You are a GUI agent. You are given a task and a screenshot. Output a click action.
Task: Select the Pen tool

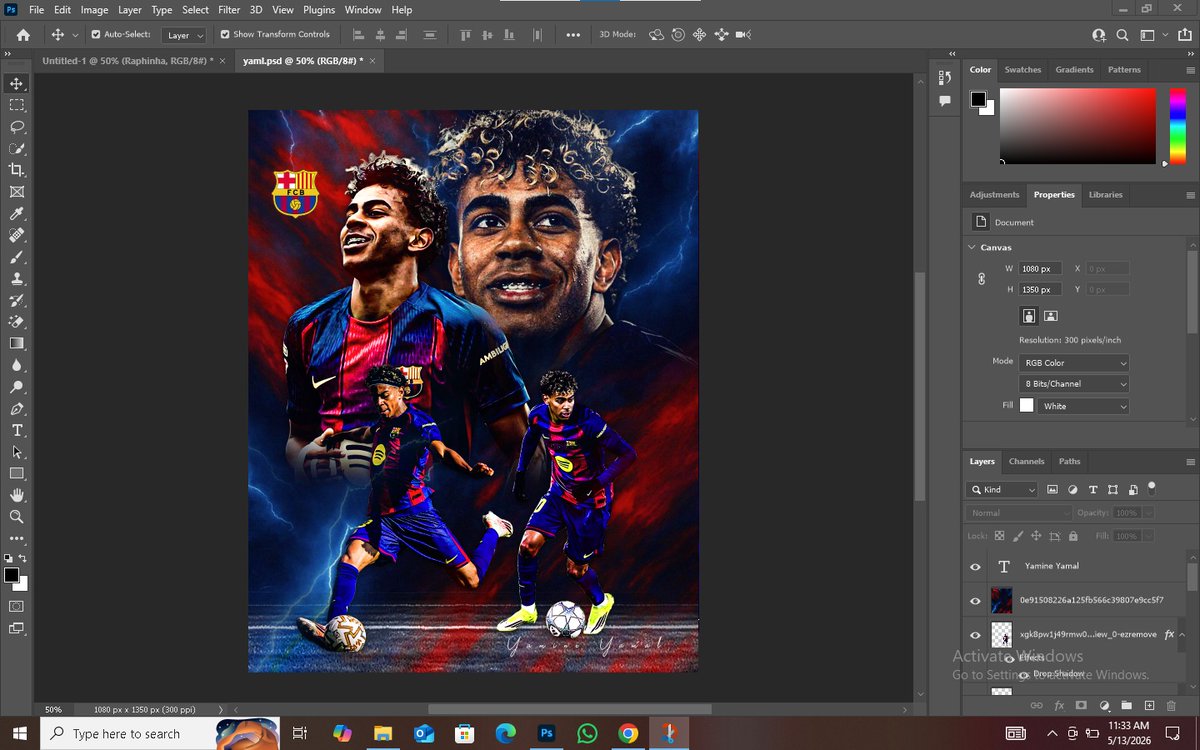point(16,409)
